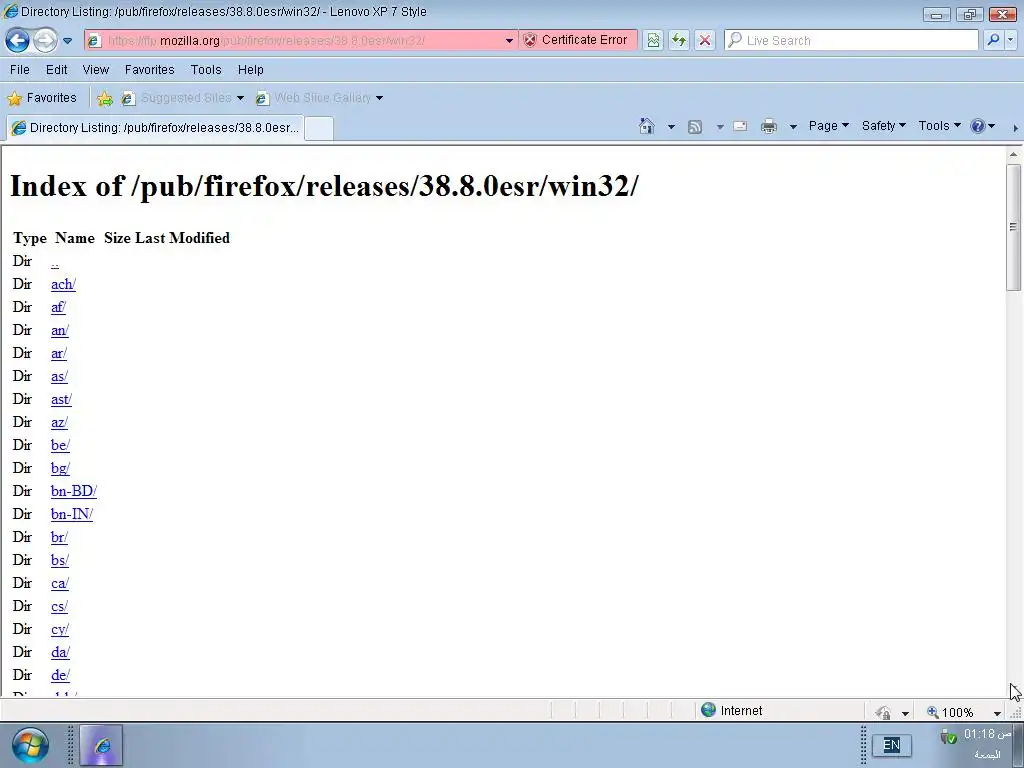The height and width of the screenshot is (768, 1024).
Task: Click the Internet security zone indicator
Action: [x=731, y=711]
